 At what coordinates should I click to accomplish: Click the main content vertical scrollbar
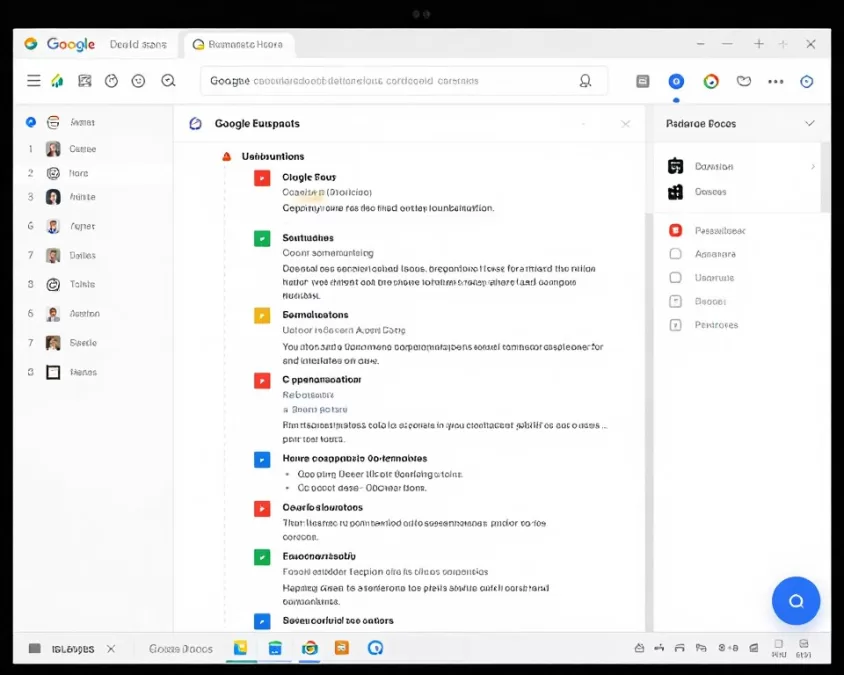click(x=649, y=423)
